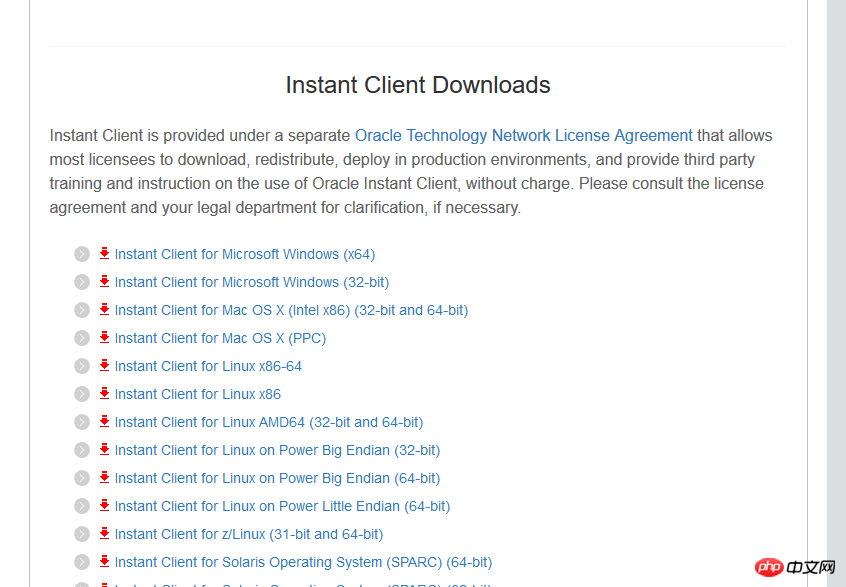Click the Instant Client Downloads heading
The width and height of the screenshot is (846, 587).
tap(418, 85)
